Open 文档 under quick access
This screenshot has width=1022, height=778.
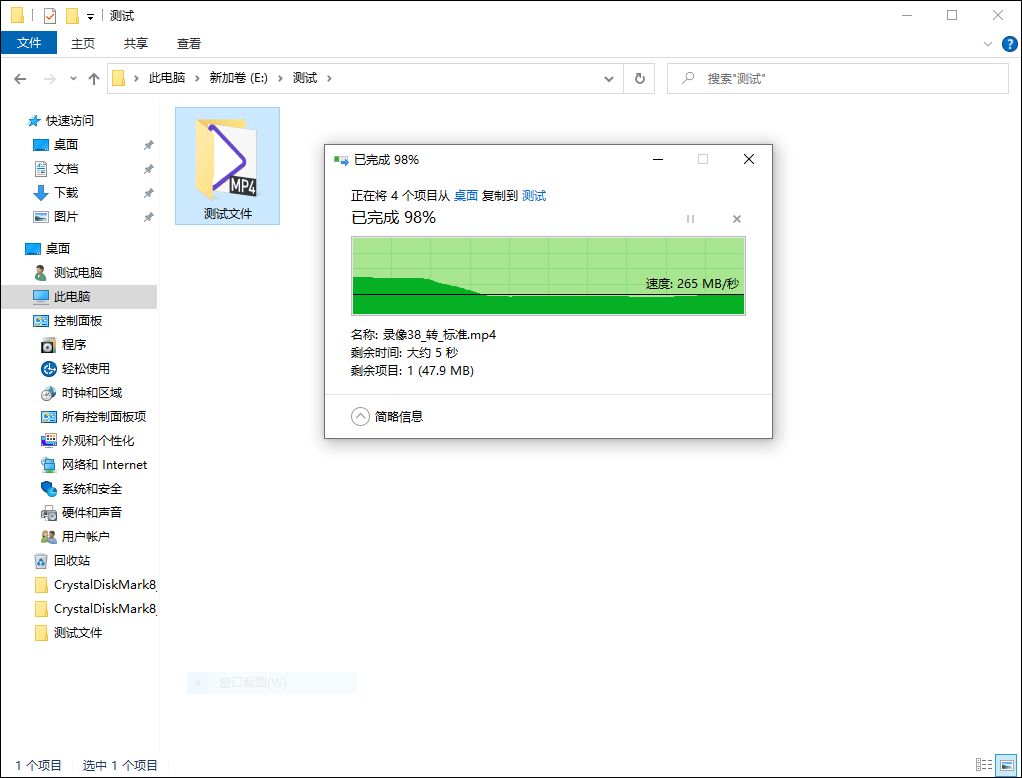coord(66,169)
